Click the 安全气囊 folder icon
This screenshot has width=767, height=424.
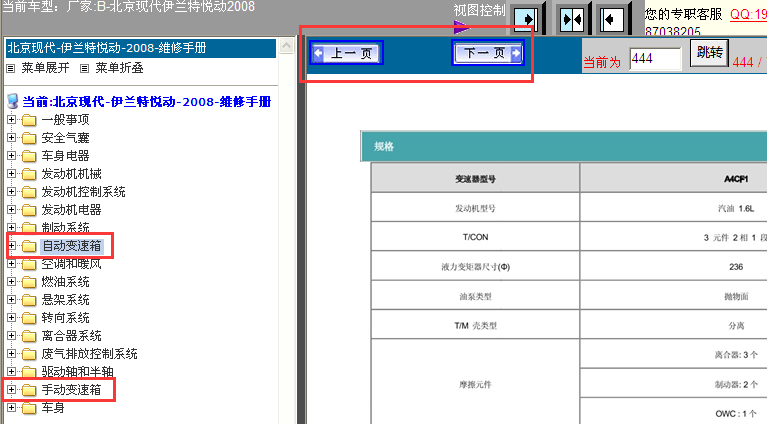click(29, 138)
